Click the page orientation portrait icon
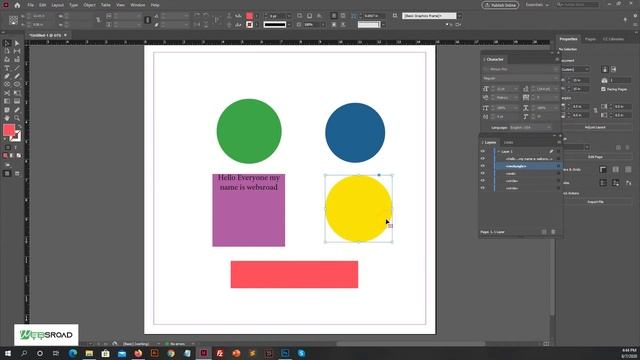Image resolution: width=640 pixels, height=360 pixels. click(605, 69)
